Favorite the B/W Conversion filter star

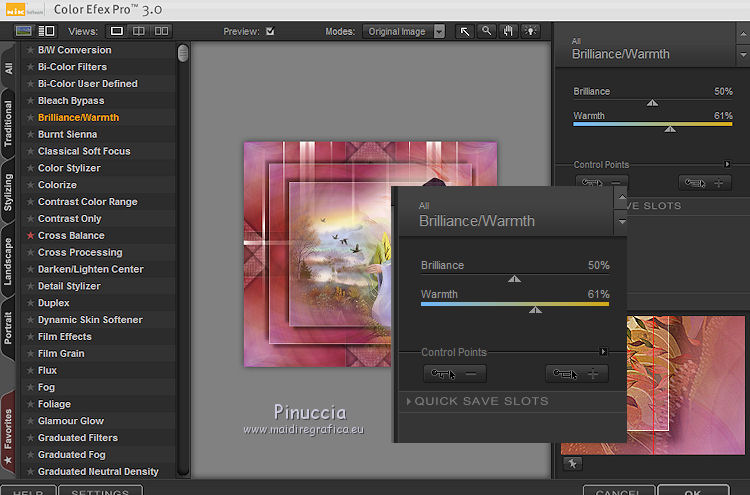coord(31,50)
